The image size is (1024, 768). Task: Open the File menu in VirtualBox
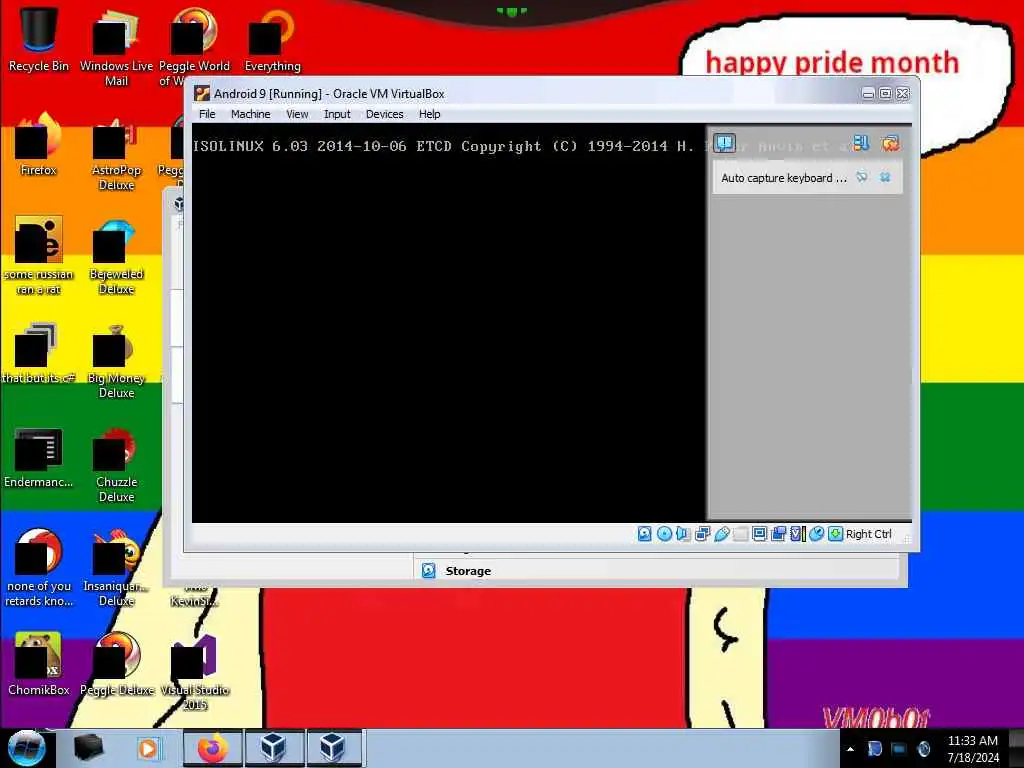207,114
